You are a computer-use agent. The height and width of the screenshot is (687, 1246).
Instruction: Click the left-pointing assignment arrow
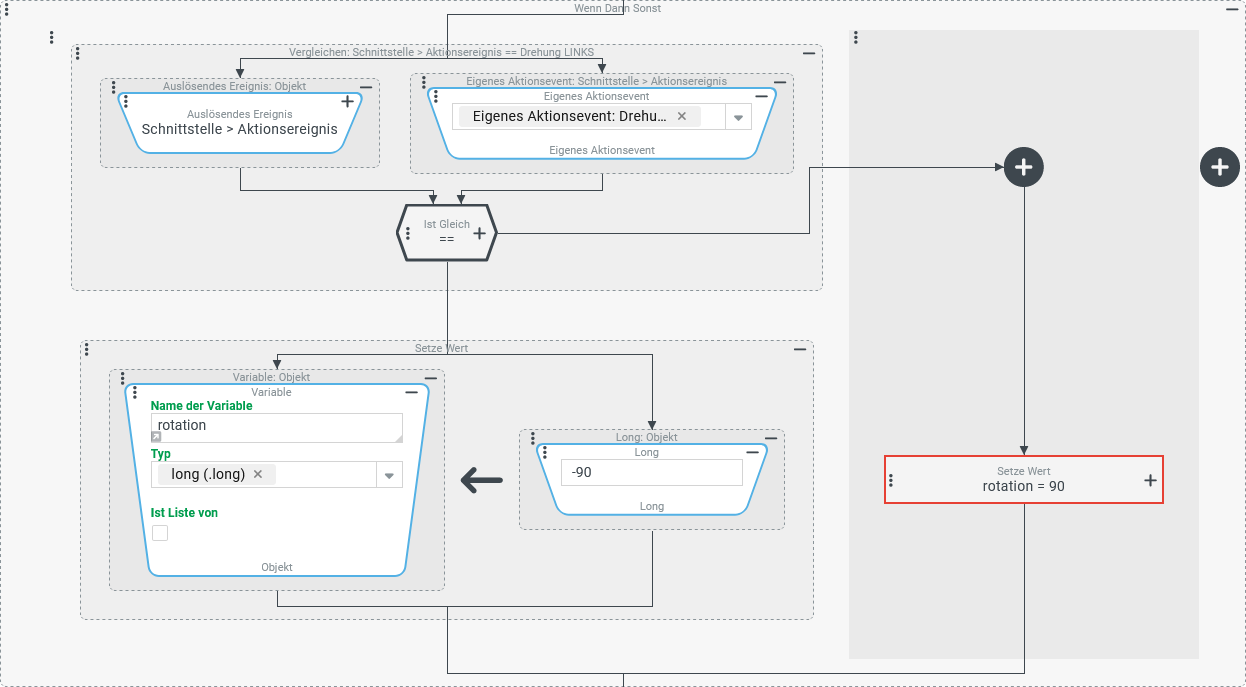(481, 481)
